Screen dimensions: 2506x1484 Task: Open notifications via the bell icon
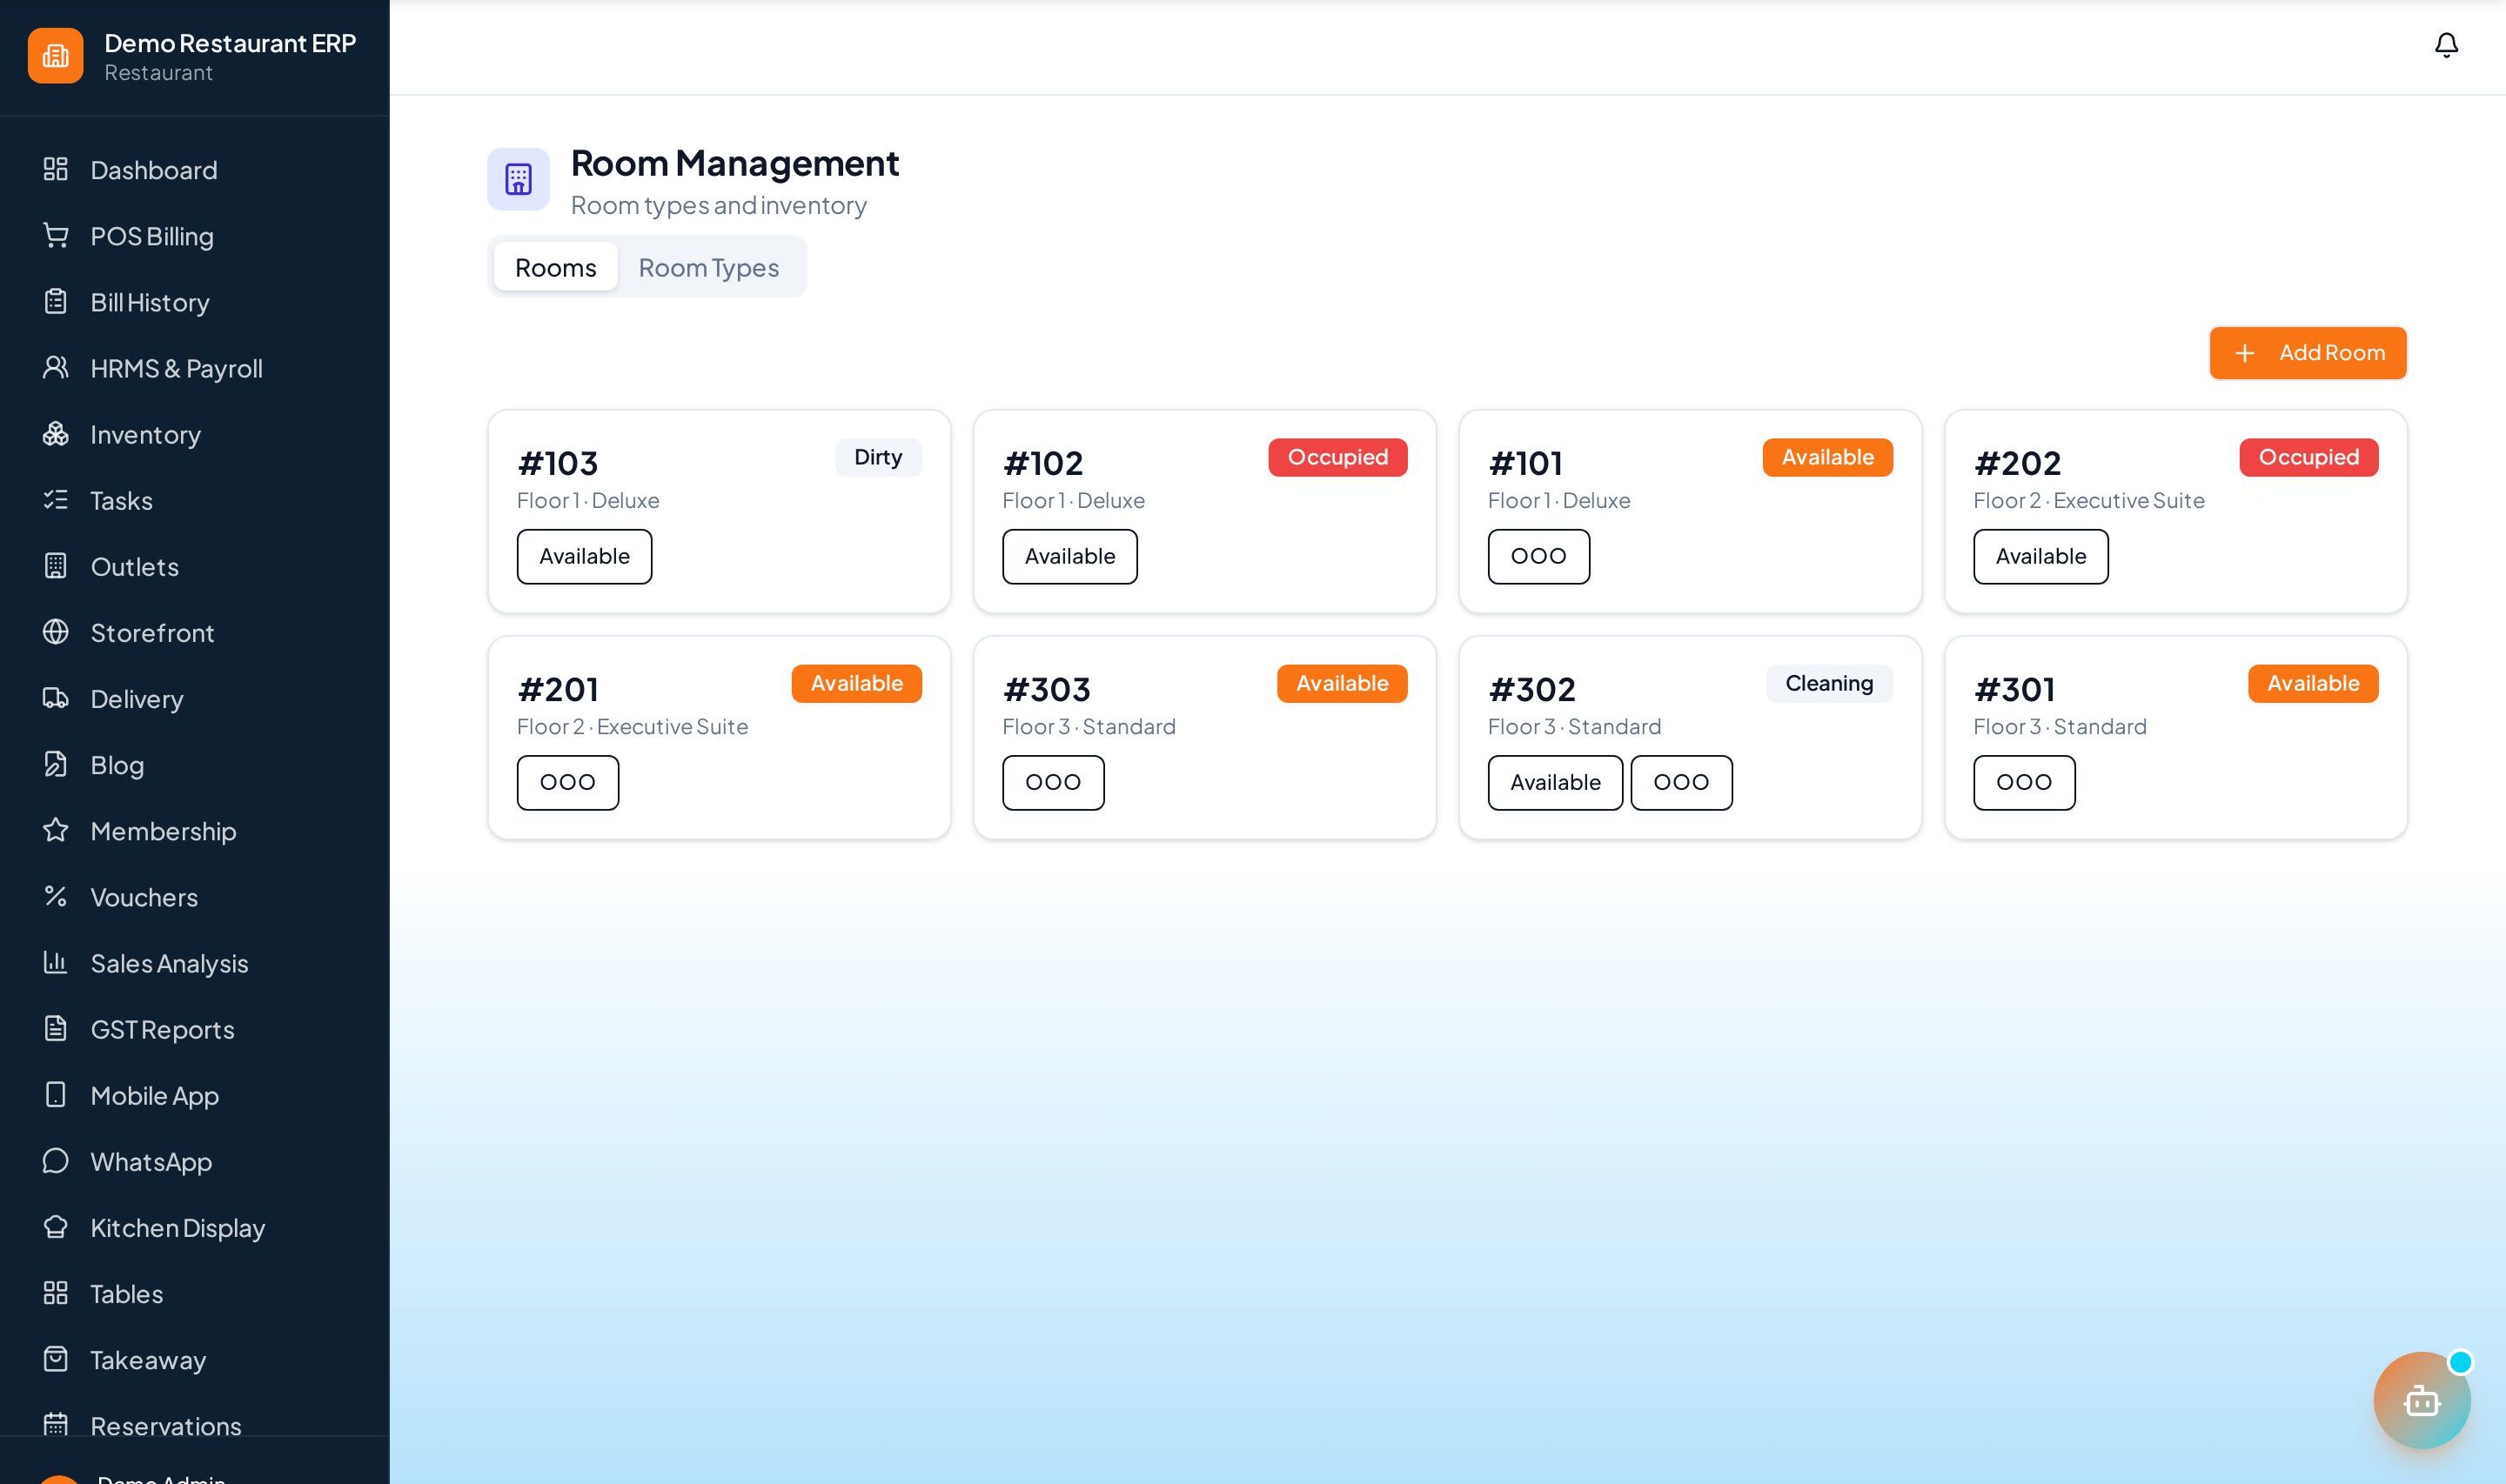tap(2446, 45)
